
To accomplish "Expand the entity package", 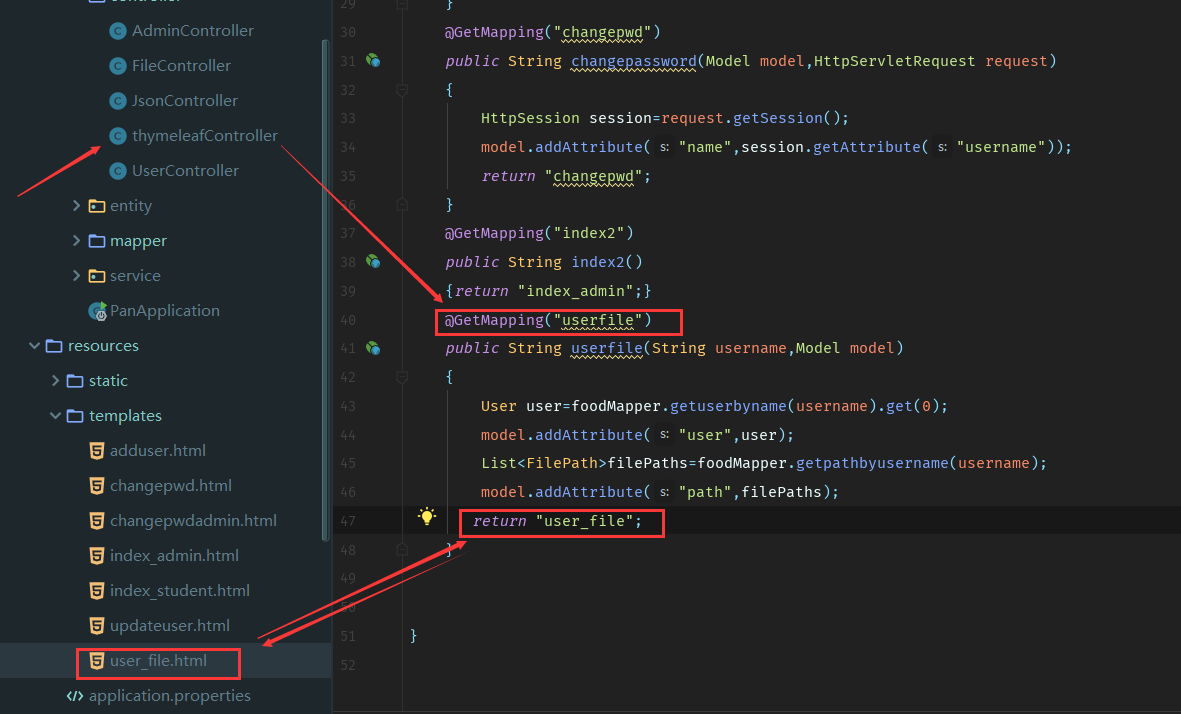I will click(76, 206).
